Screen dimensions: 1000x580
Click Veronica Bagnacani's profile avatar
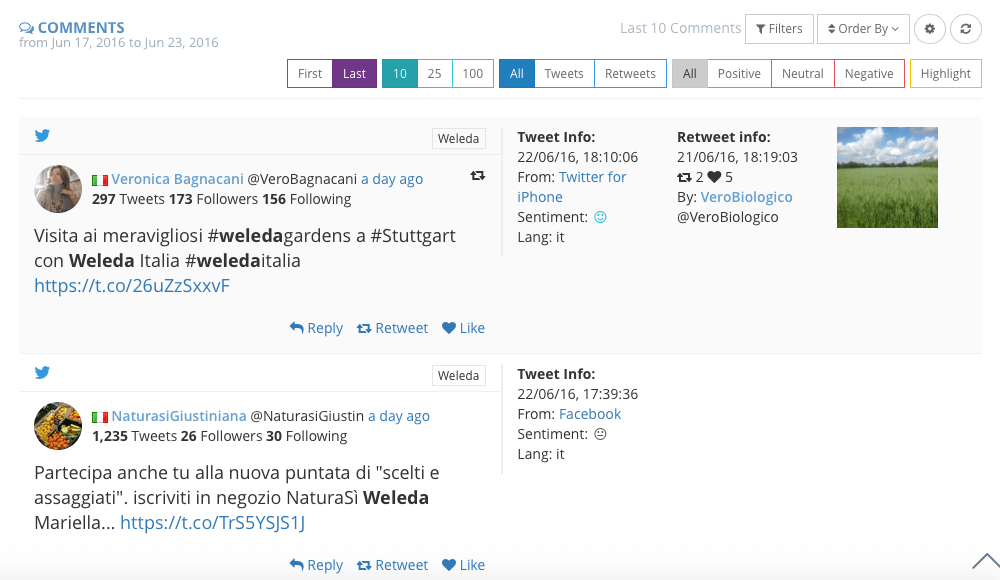(58, 189)
